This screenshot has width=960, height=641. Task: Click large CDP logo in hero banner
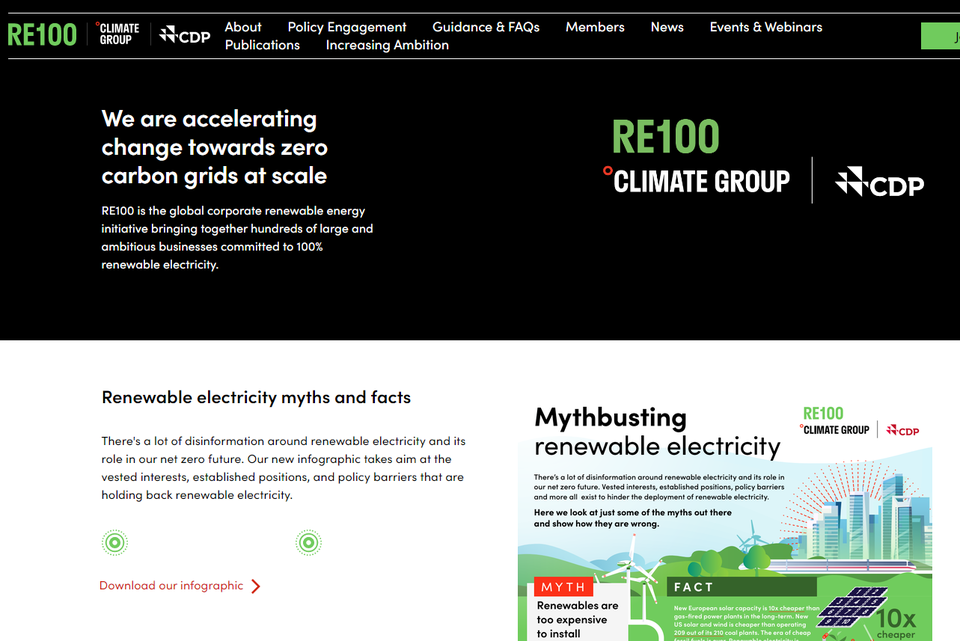[x=879, y=182]
